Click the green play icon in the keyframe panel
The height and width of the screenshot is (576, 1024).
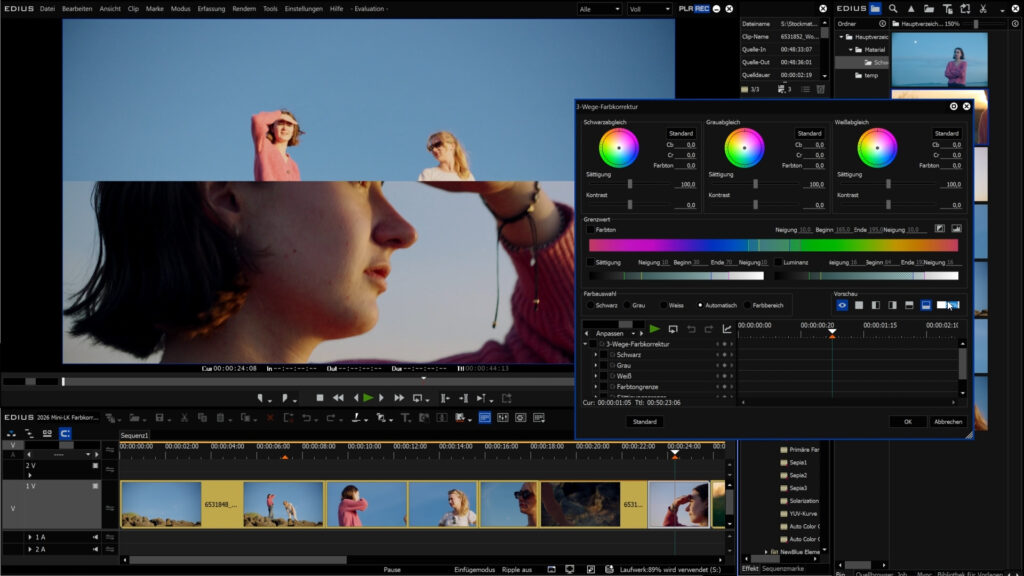[655, 328]
